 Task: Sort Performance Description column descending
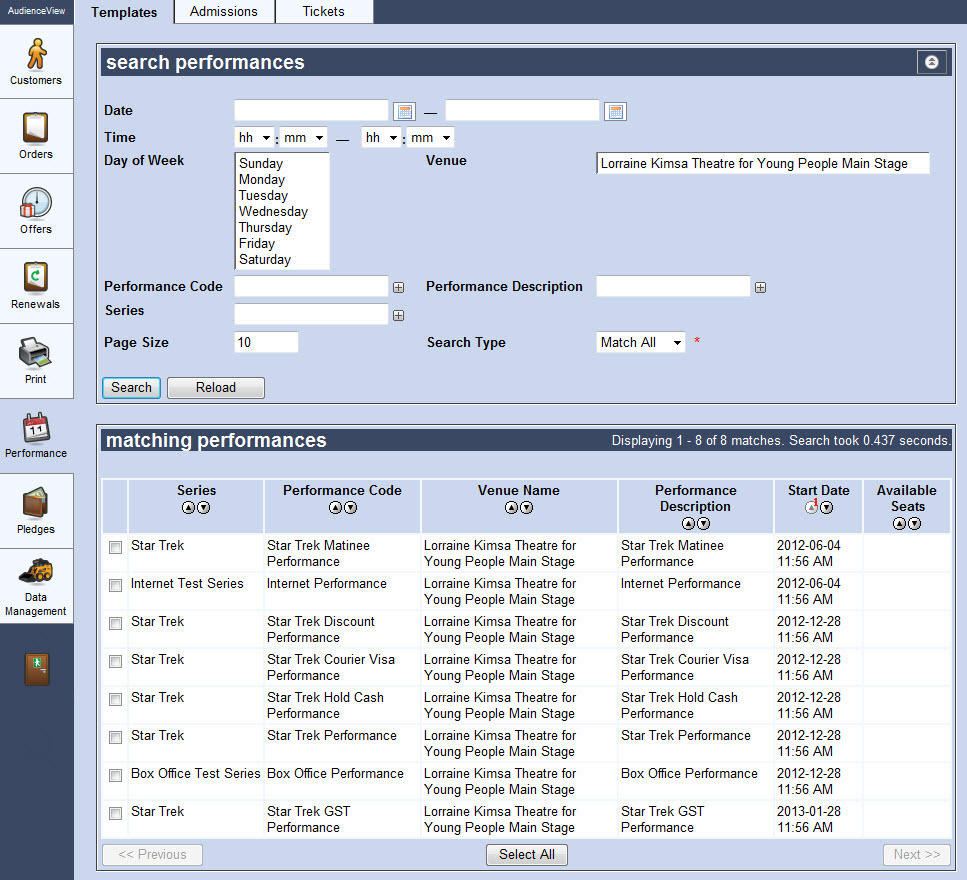point(704,524)
